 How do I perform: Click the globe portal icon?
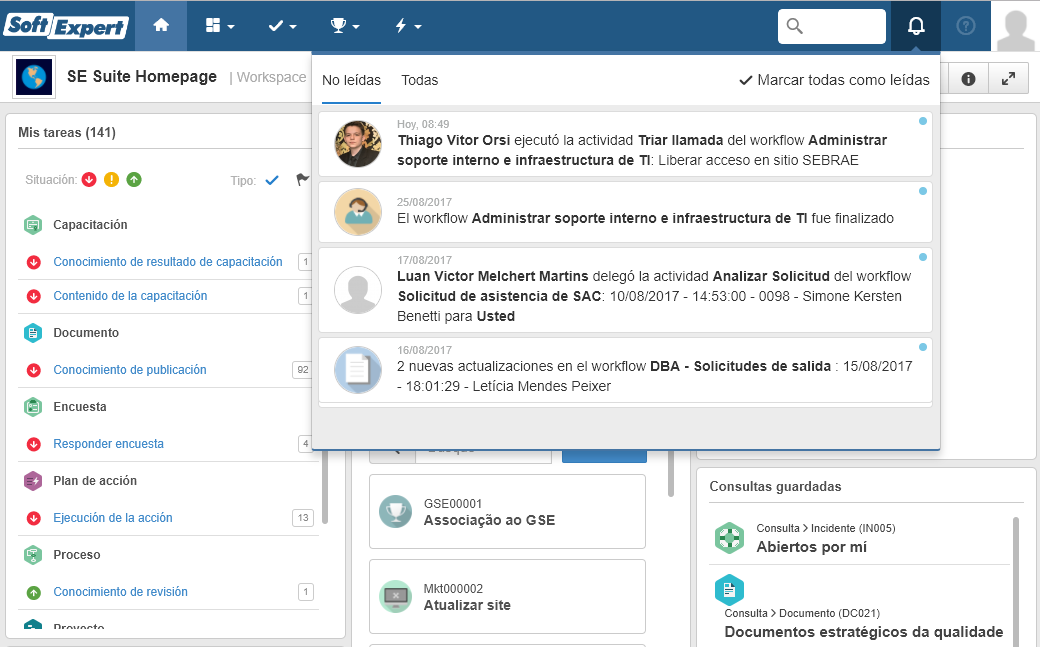(34, 78)
